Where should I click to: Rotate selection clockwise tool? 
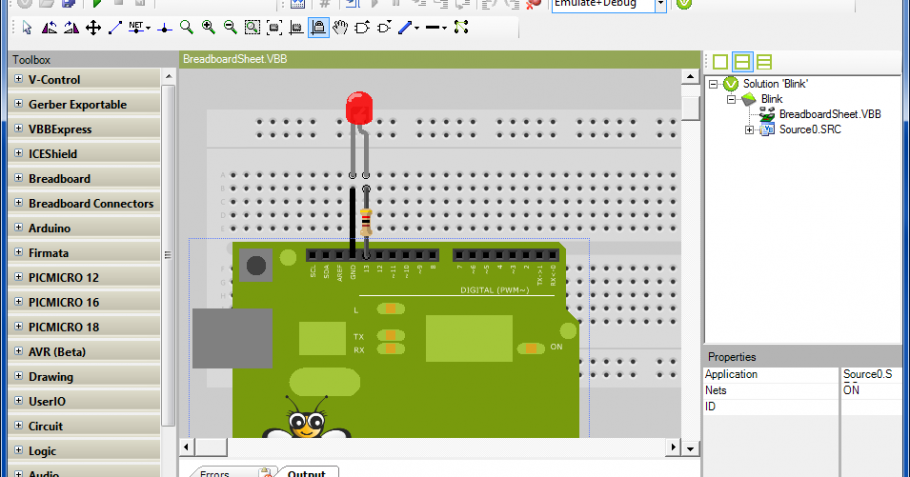point(71,27)
